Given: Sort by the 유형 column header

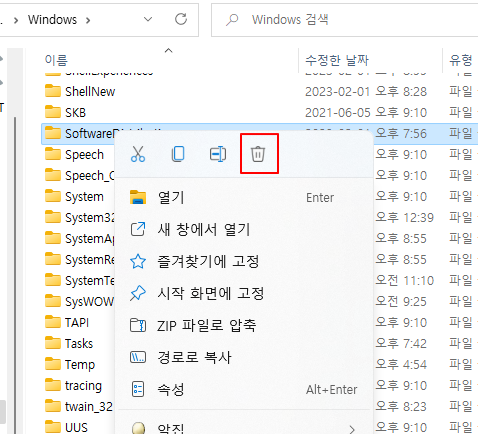Looking at the screenshot, I should pyautogui.click(x=461, y=60).
